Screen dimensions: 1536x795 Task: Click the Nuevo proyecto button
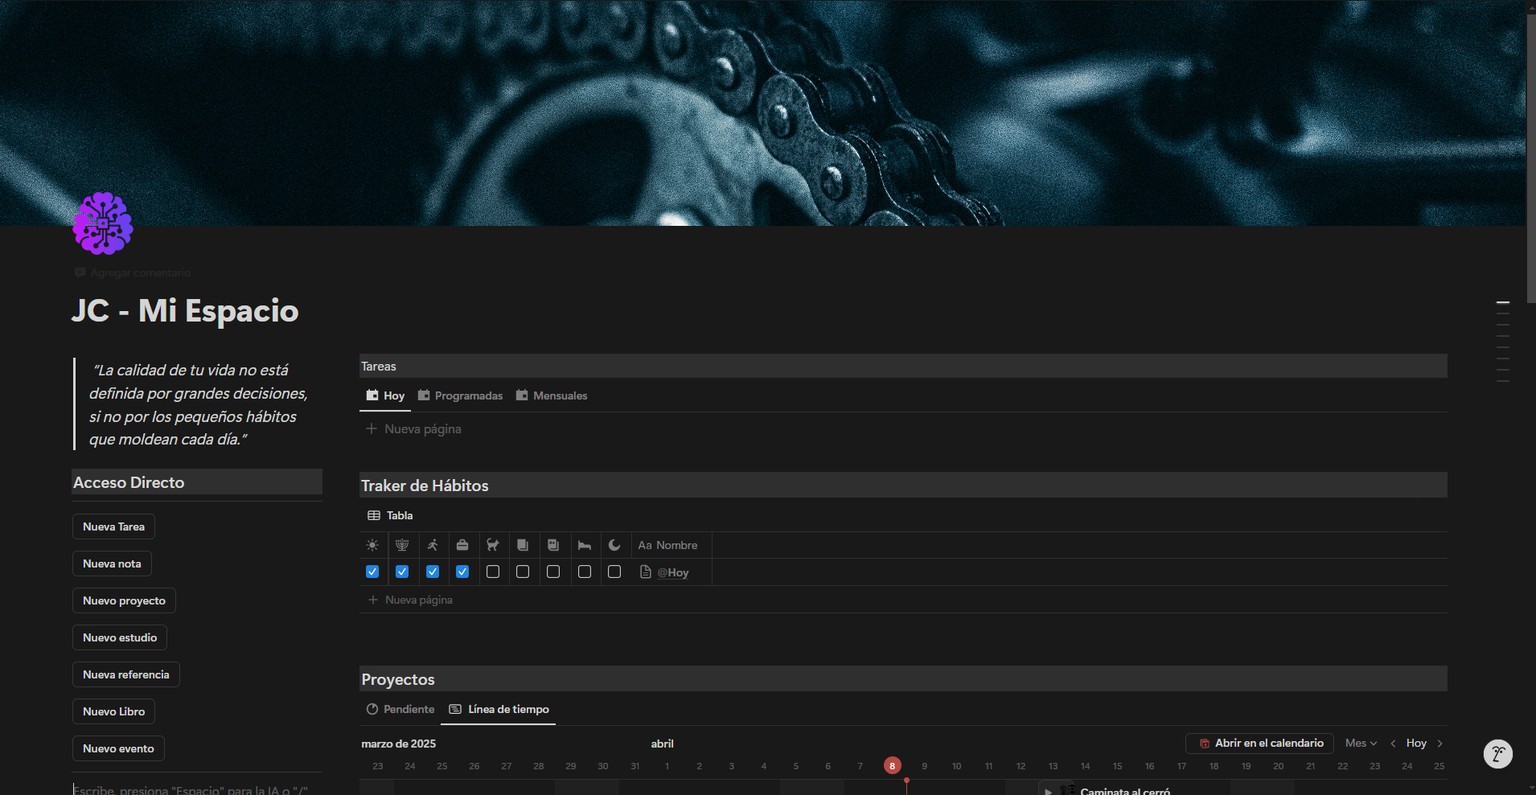(124, 601)
